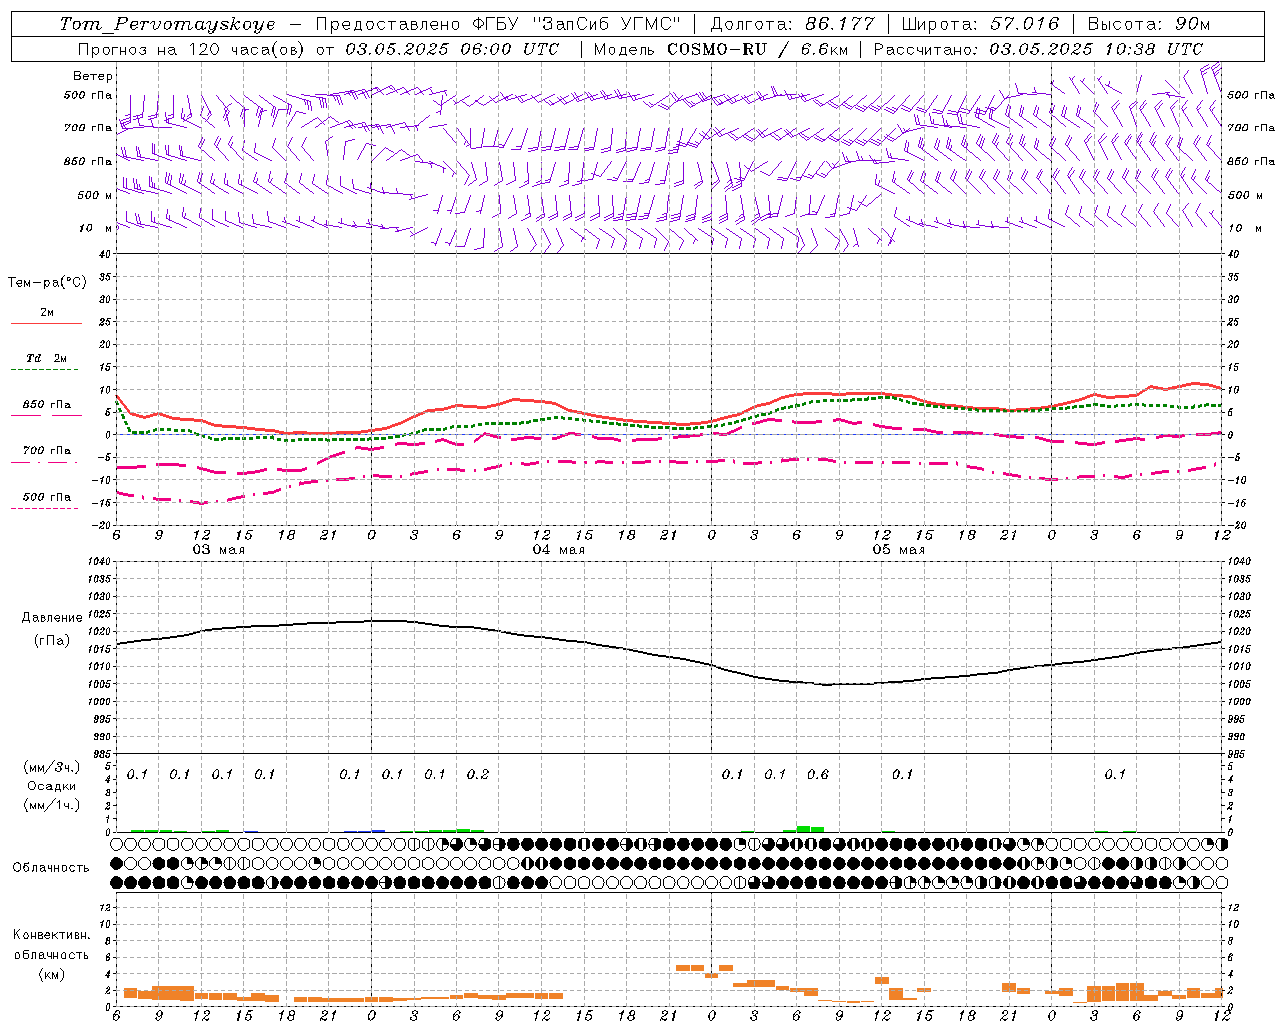
Task: Click the Осадки precipitation label
Action: pyautogui.click(x=52, y=786)
